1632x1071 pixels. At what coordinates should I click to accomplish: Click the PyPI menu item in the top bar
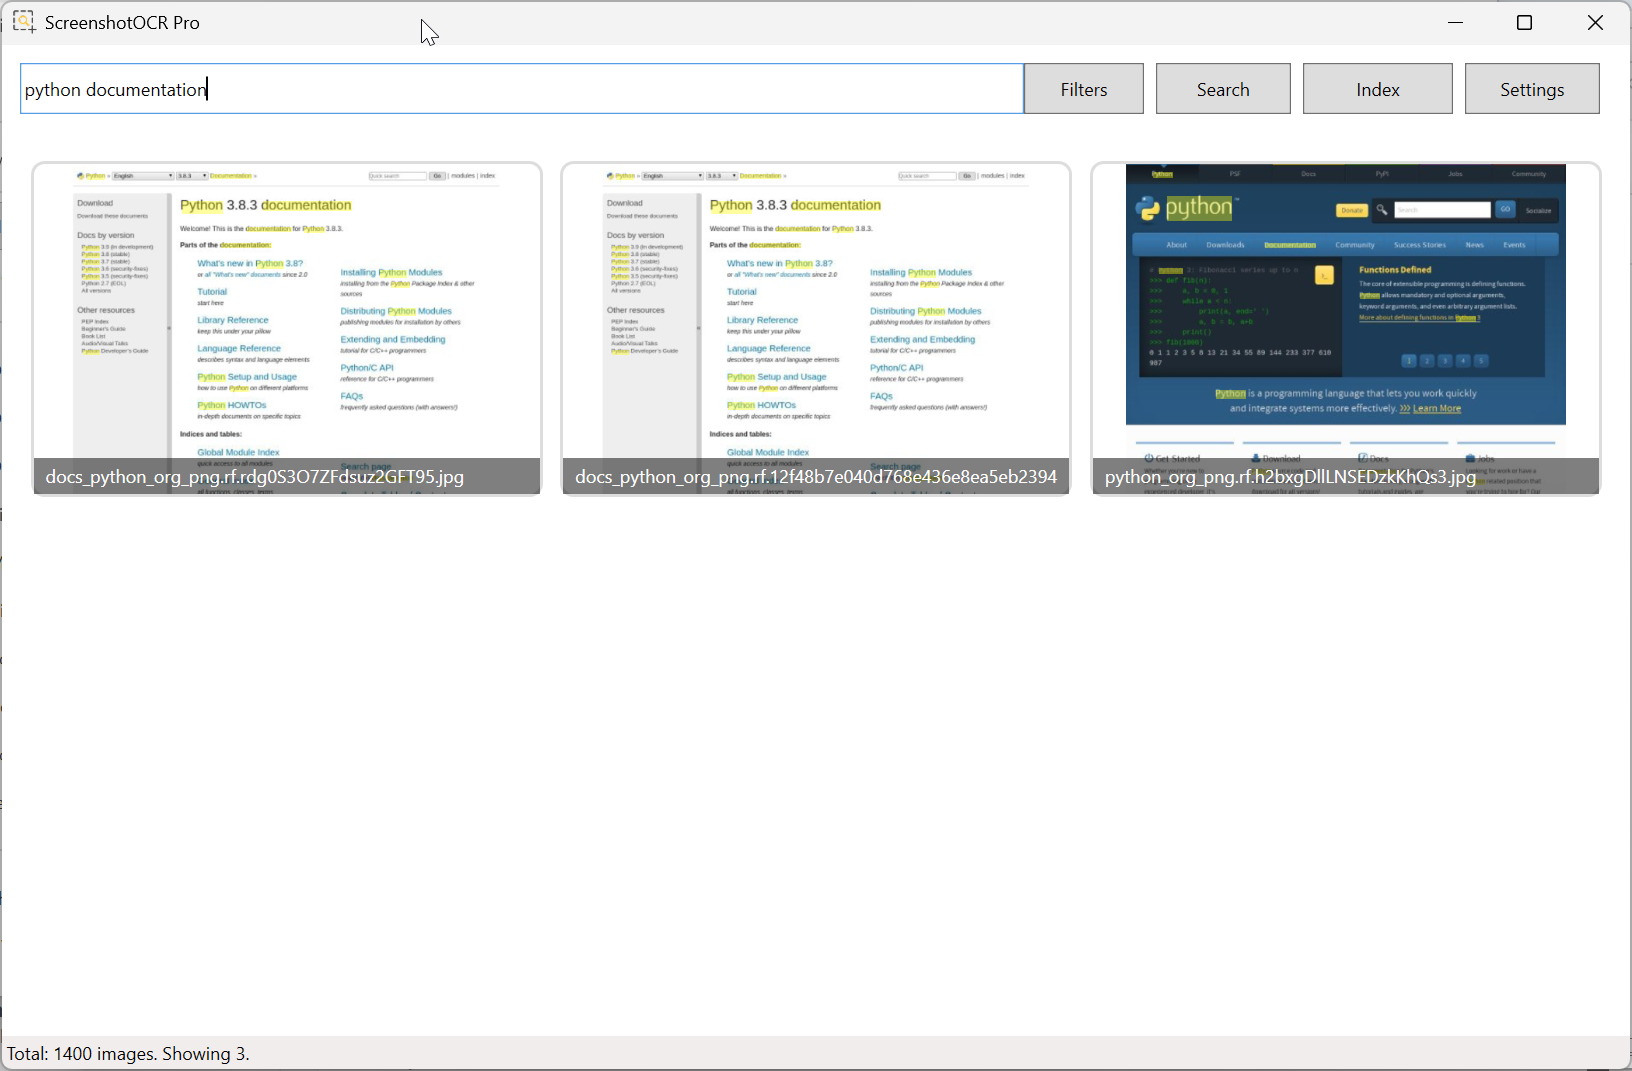(x=1382, y=173)
